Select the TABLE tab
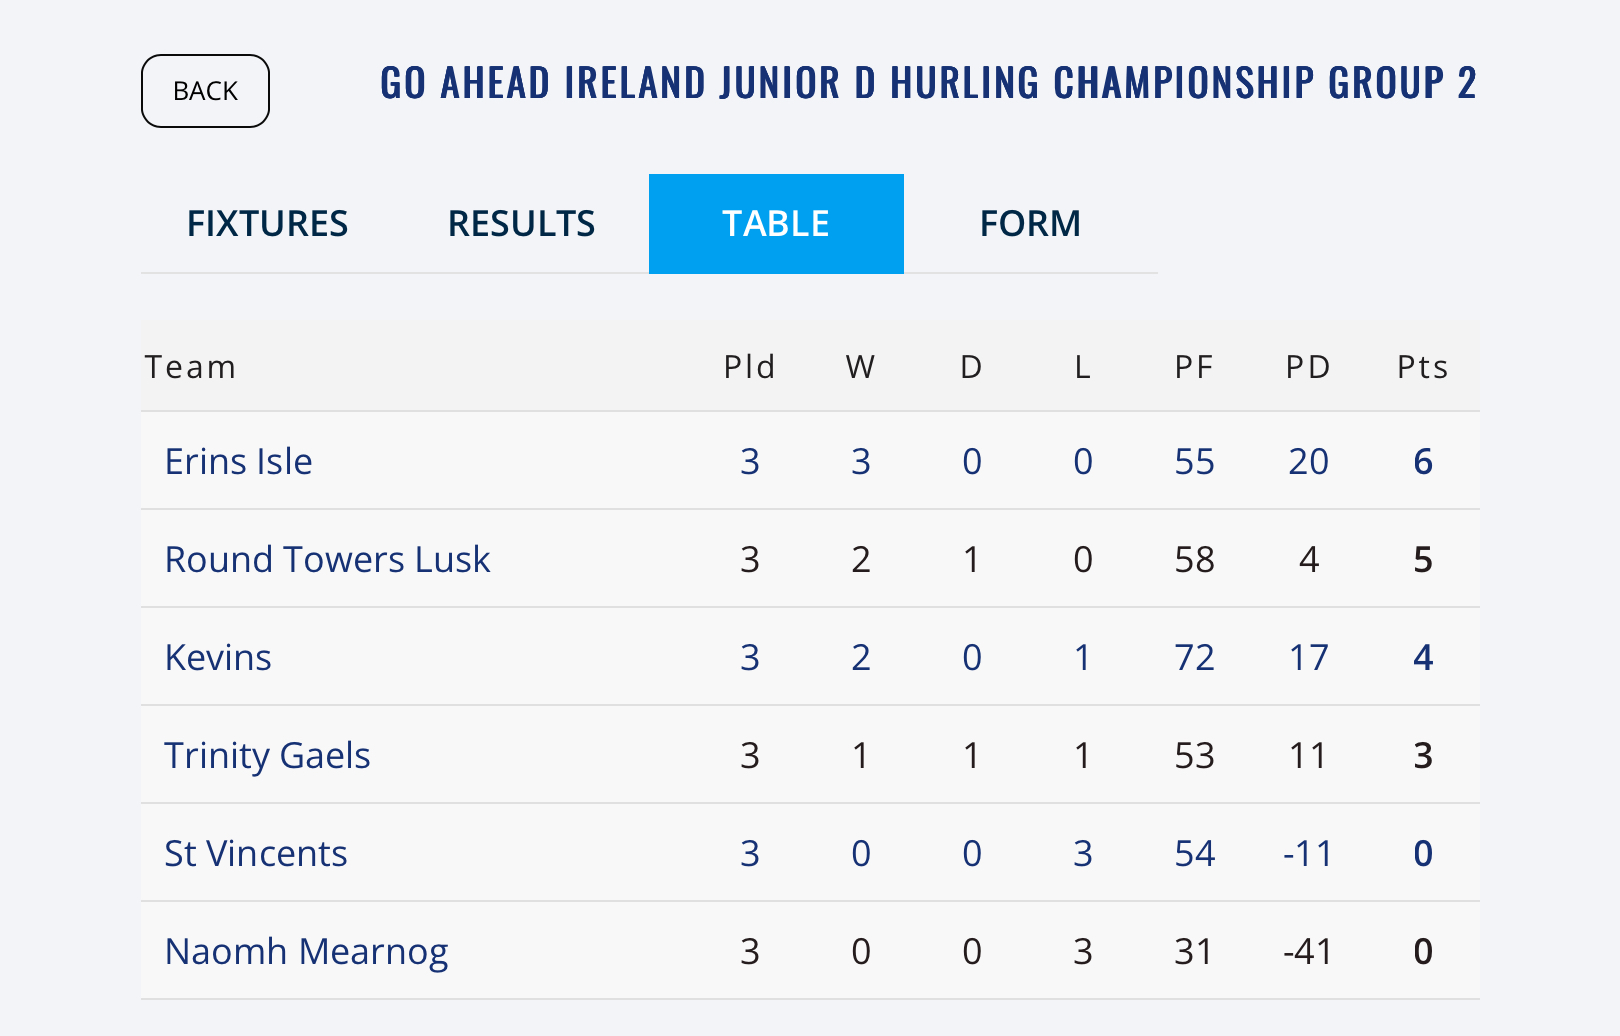Screen dimensions: 1620x1036 coord(776,223)
